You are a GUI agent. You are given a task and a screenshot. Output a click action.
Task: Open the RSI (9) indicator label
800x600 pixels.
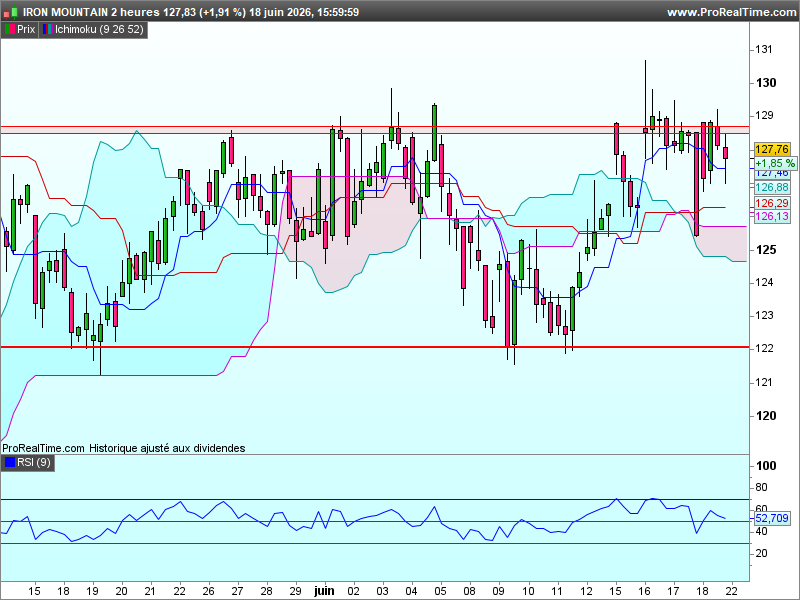(x=28, y=463)
